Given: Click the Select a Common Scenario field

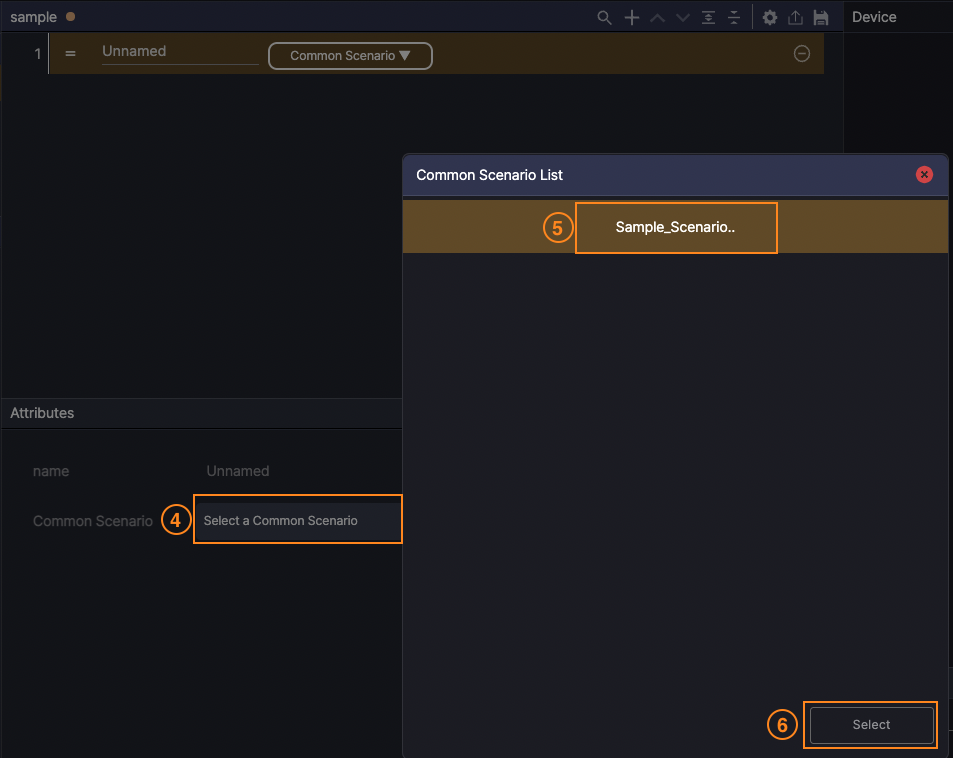Looking at the screenshot, I should tap(297, 520).
